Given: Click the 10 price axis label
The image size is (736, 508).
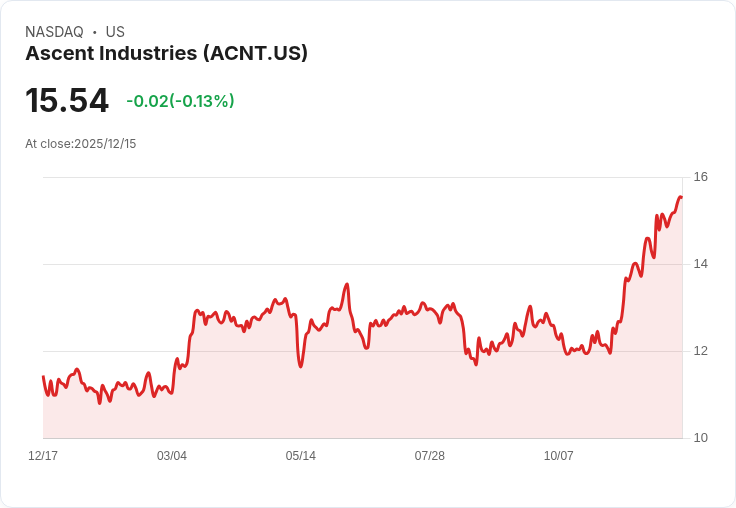Looking at the screenshot, I should coord(700,438).
